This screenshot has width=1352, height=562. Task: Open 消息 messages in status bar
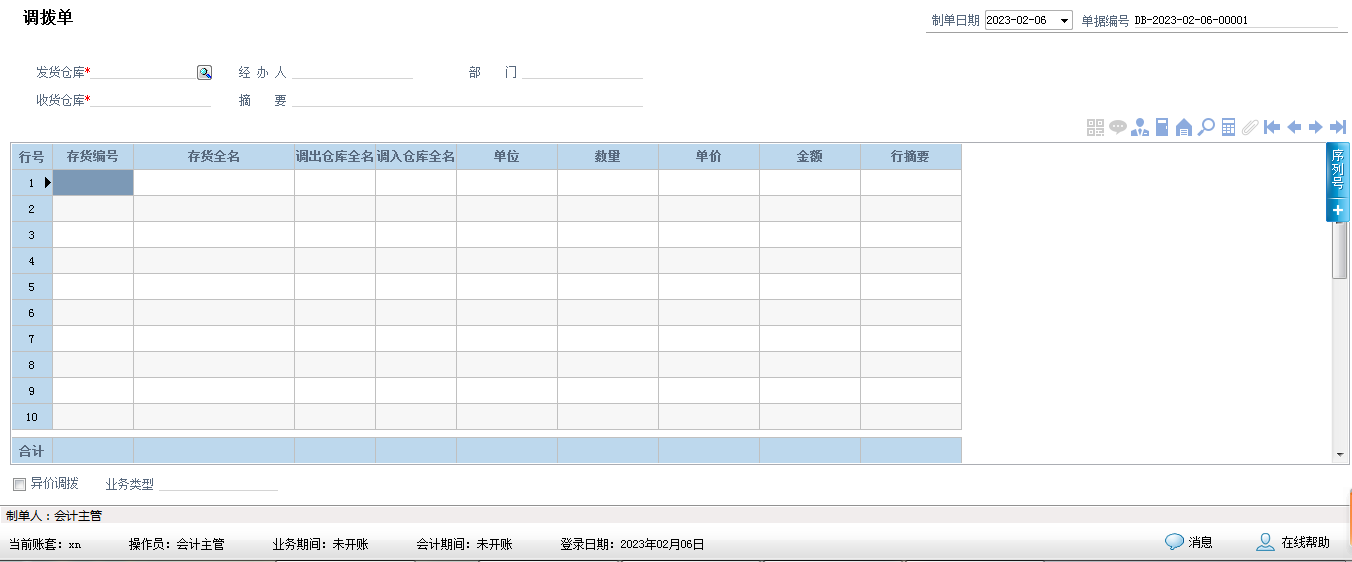(1189, 542)
